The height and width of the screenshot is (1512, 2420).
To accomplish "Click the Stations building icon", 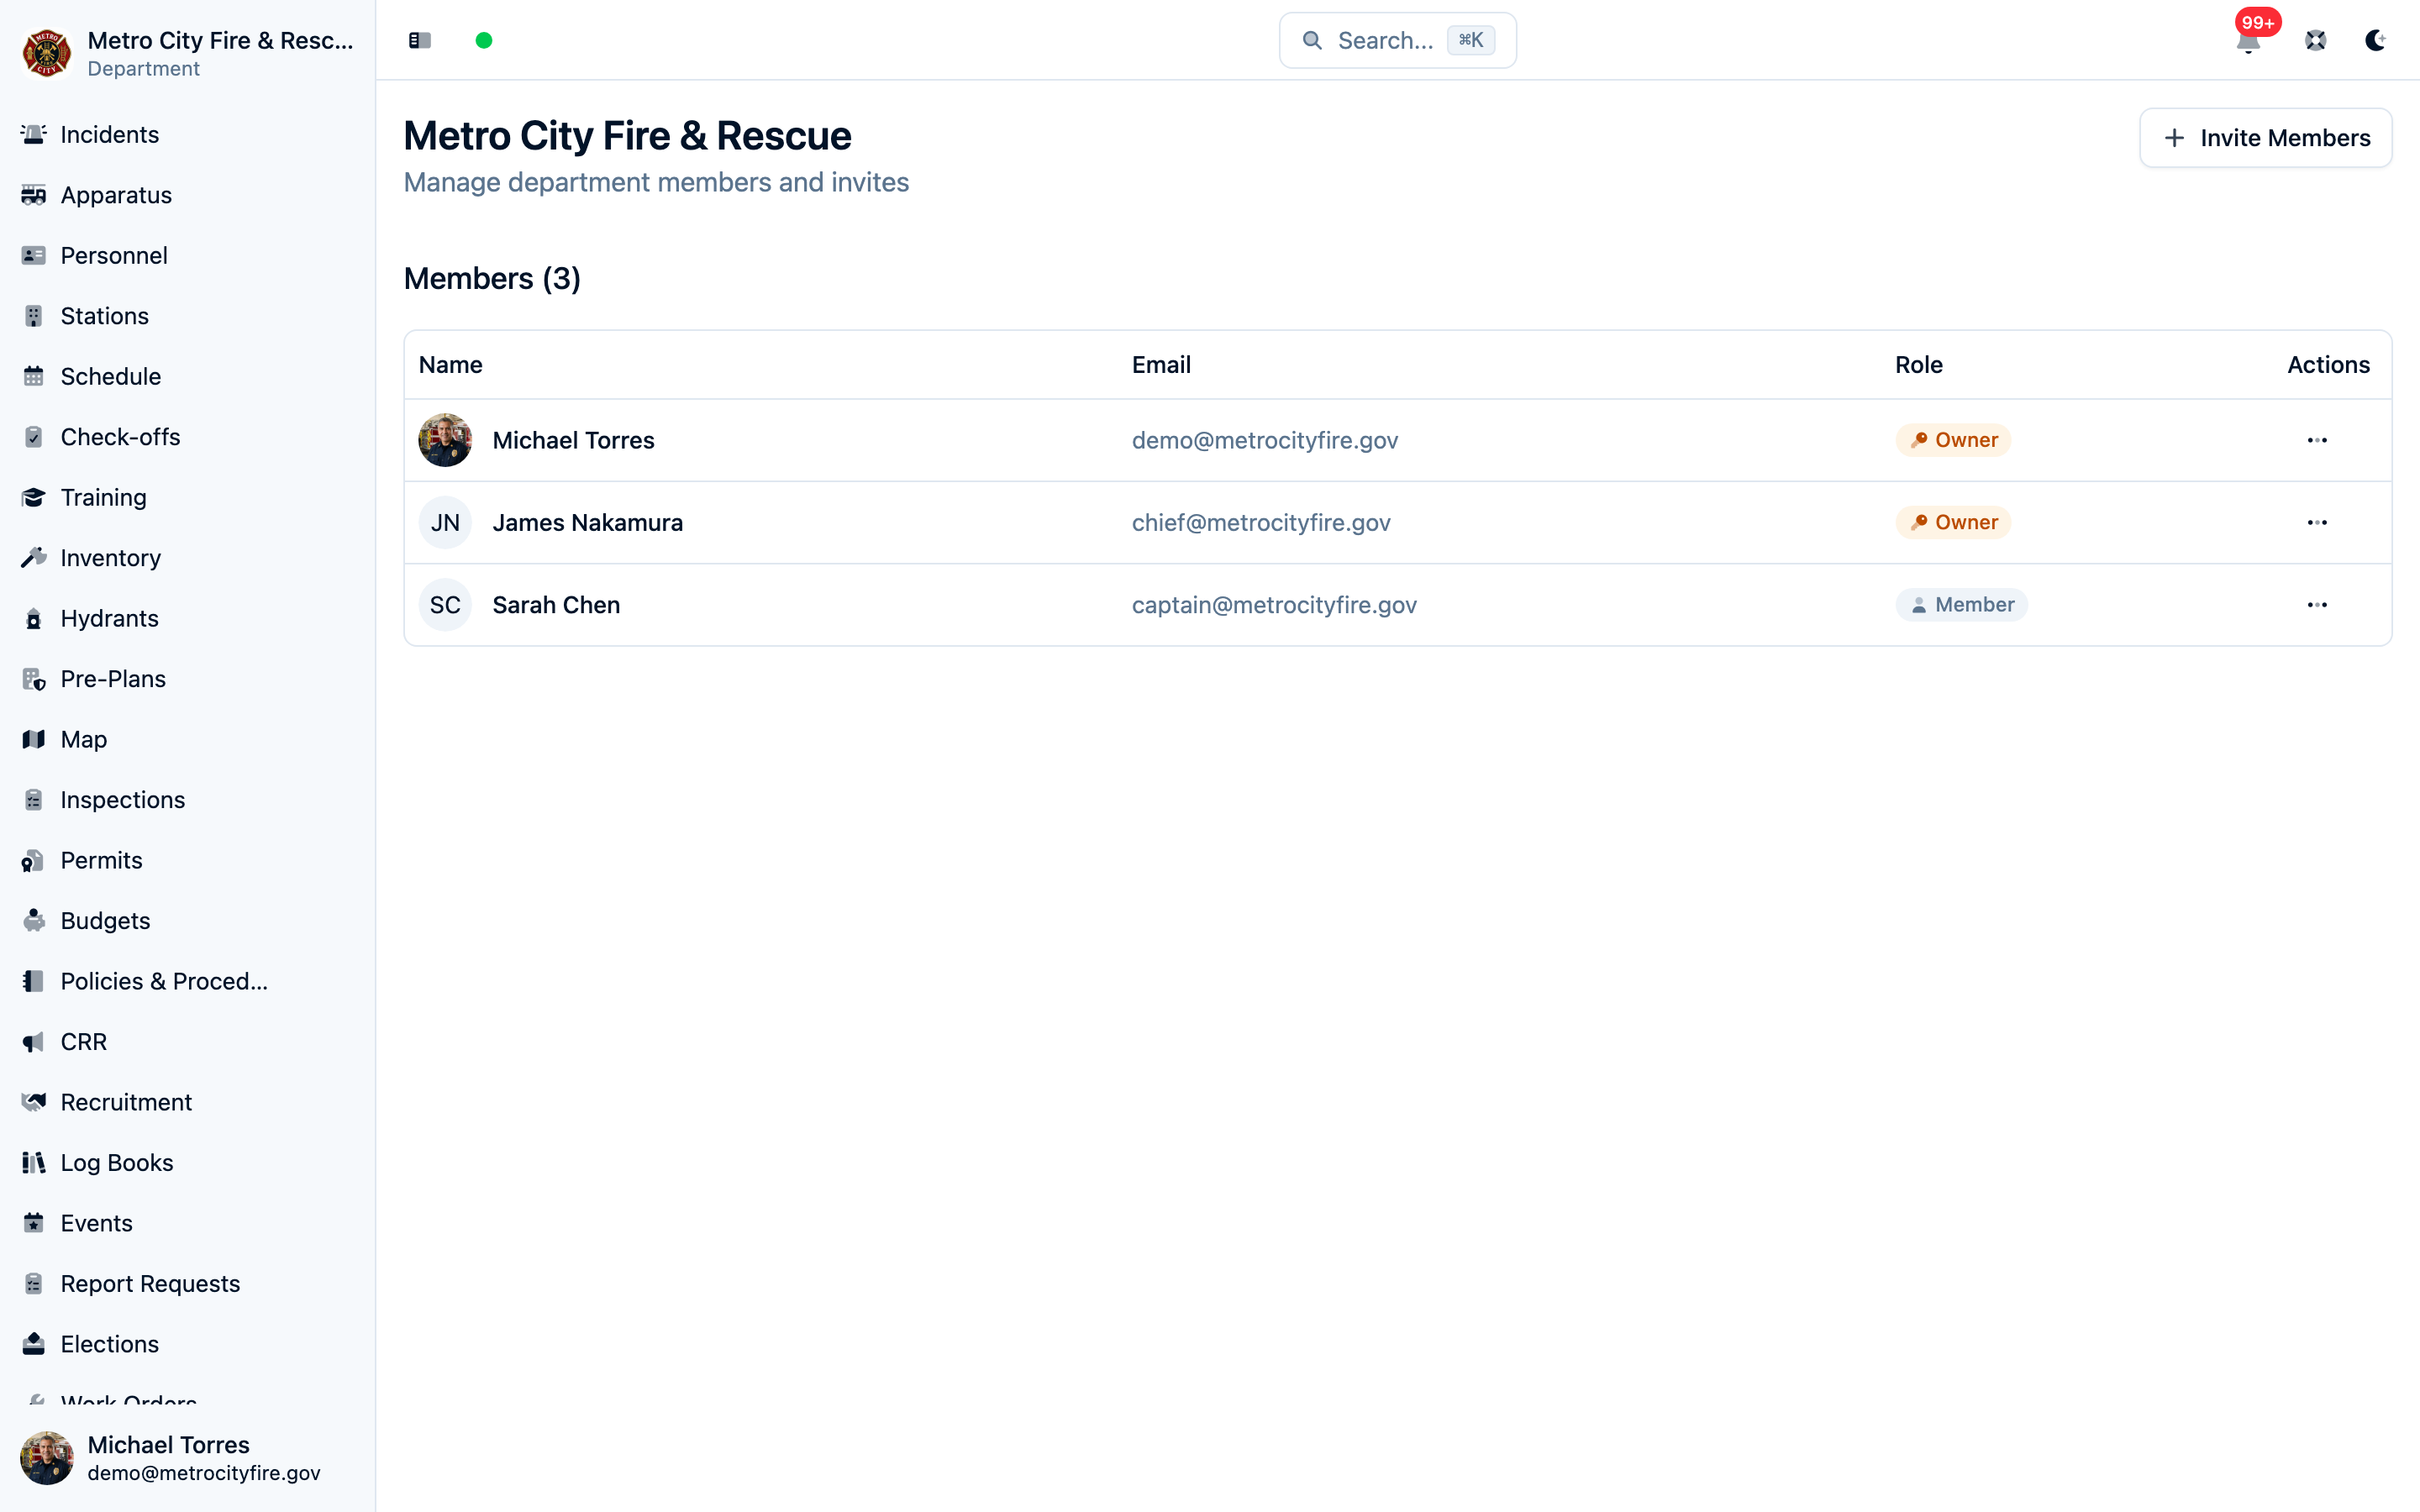I will click(34, 316).
